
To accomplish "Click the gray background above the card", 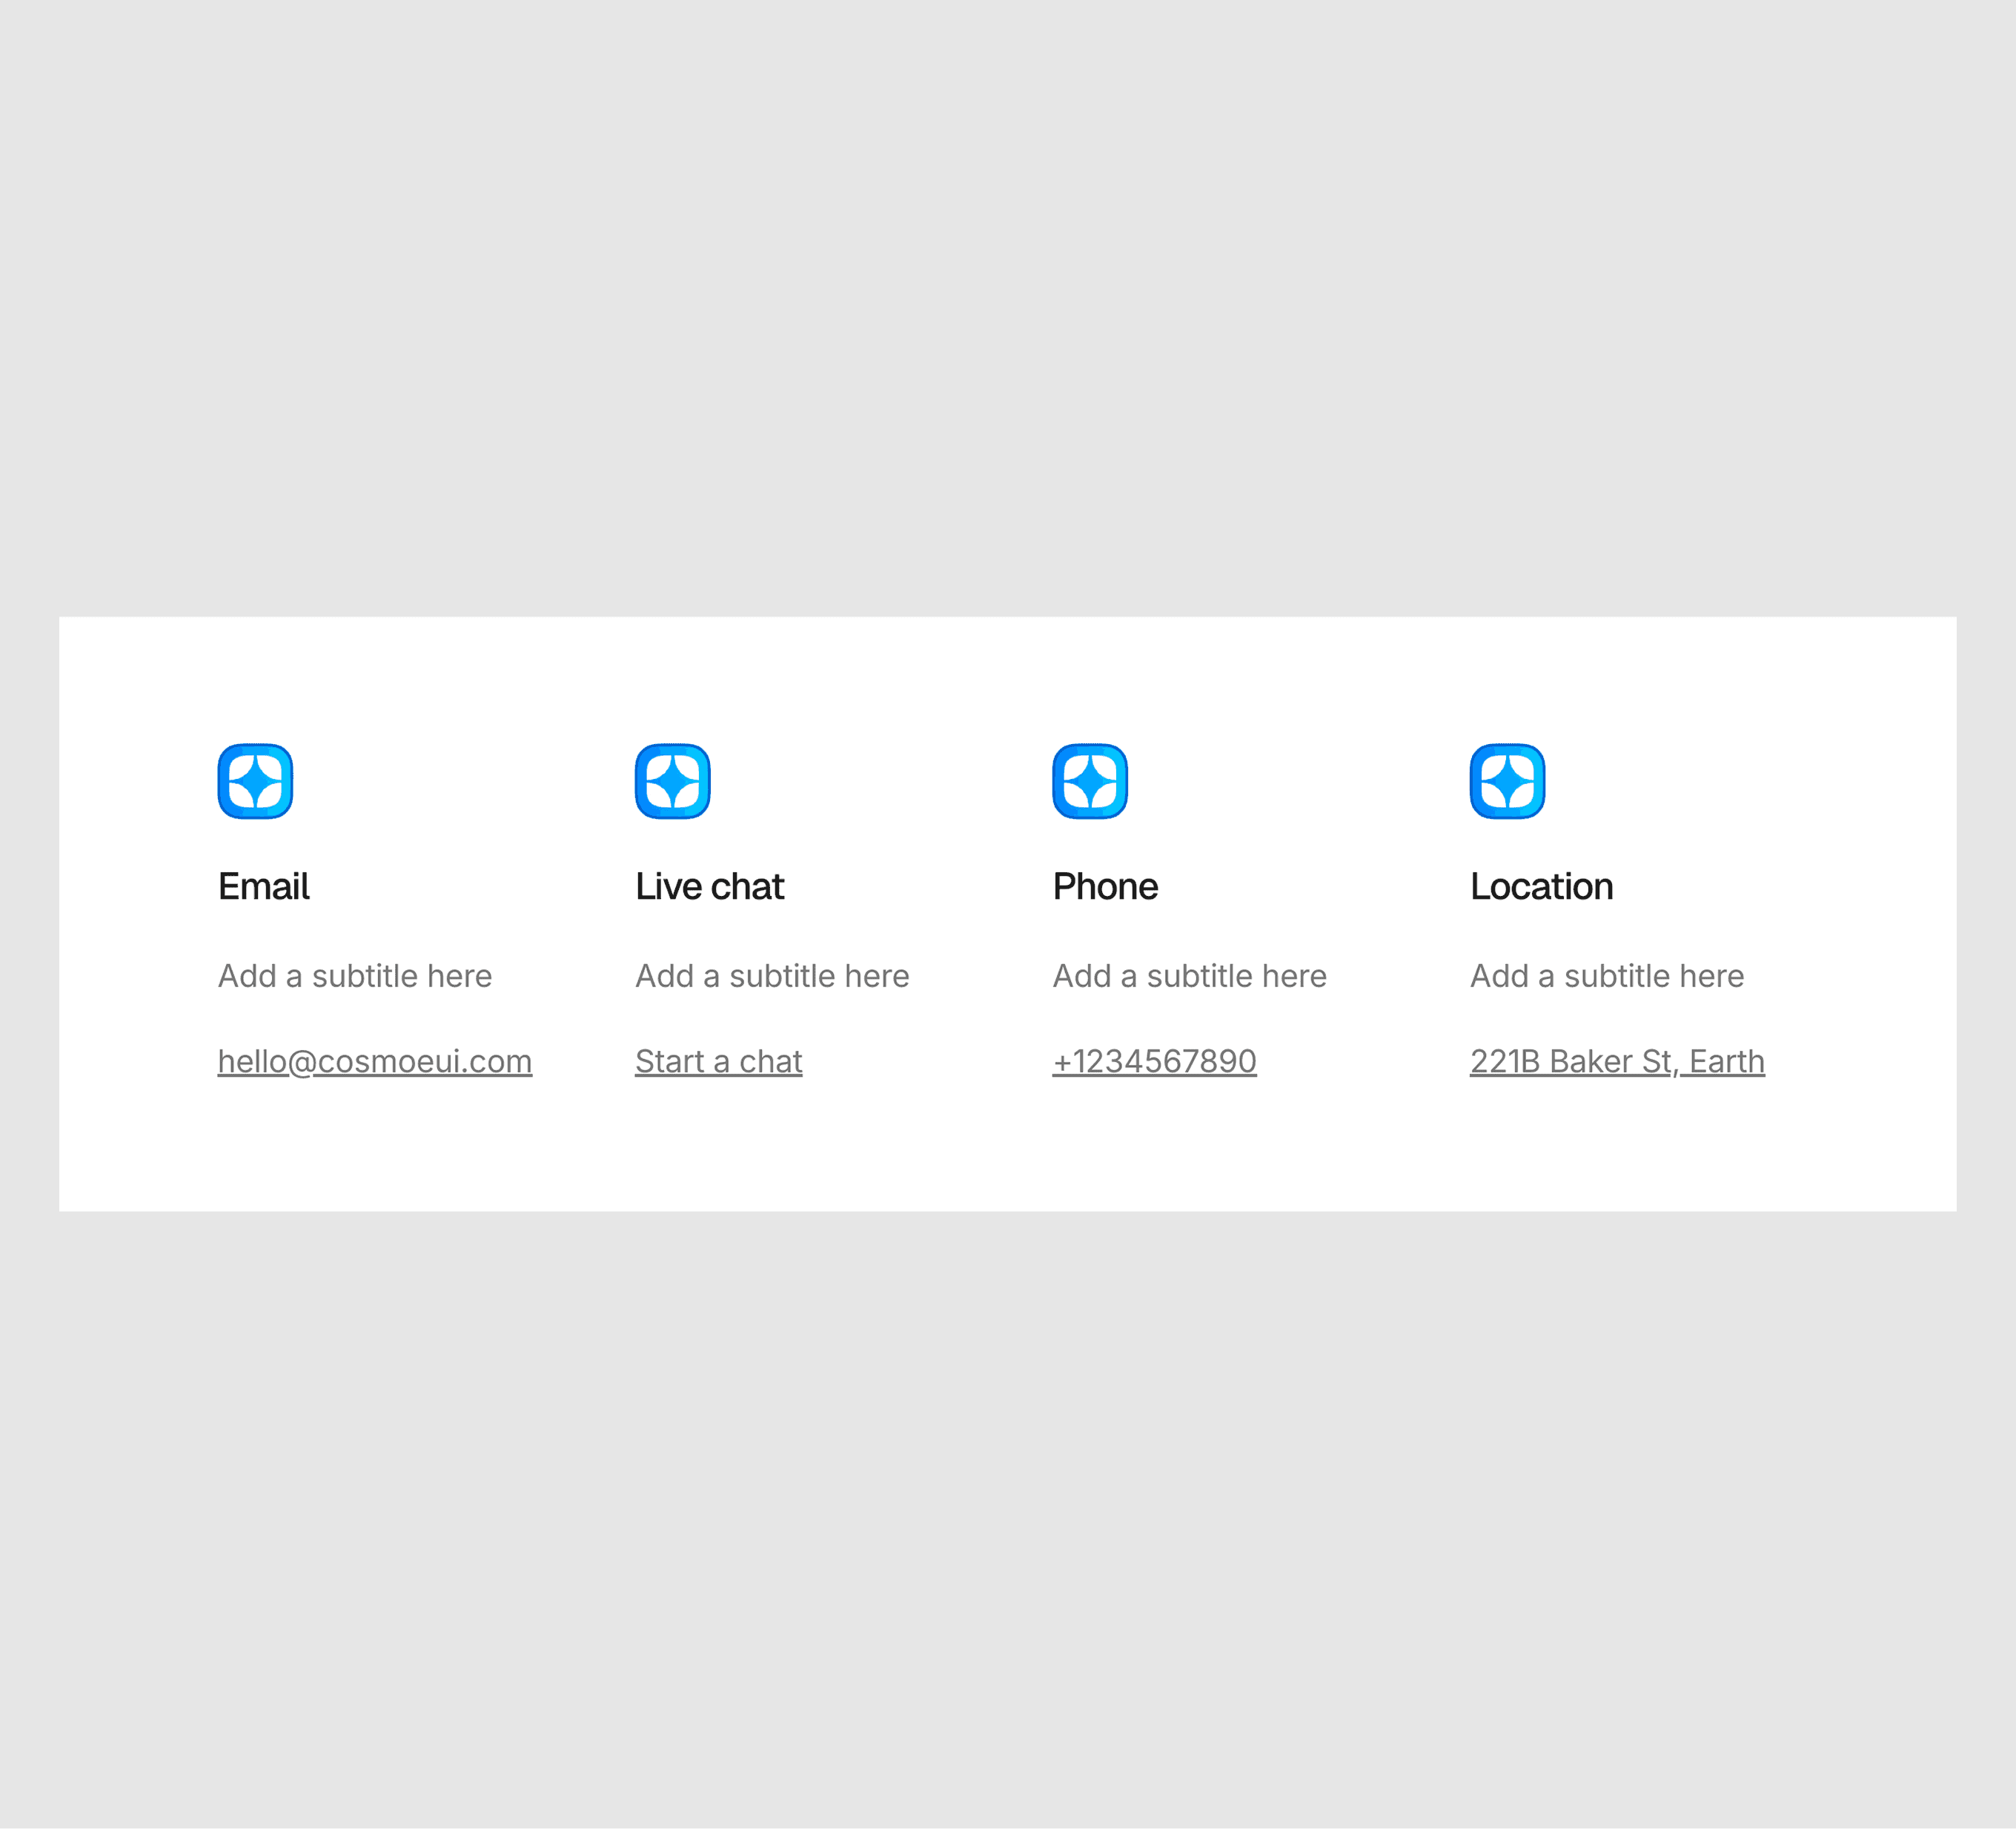I will [1008, 300].
